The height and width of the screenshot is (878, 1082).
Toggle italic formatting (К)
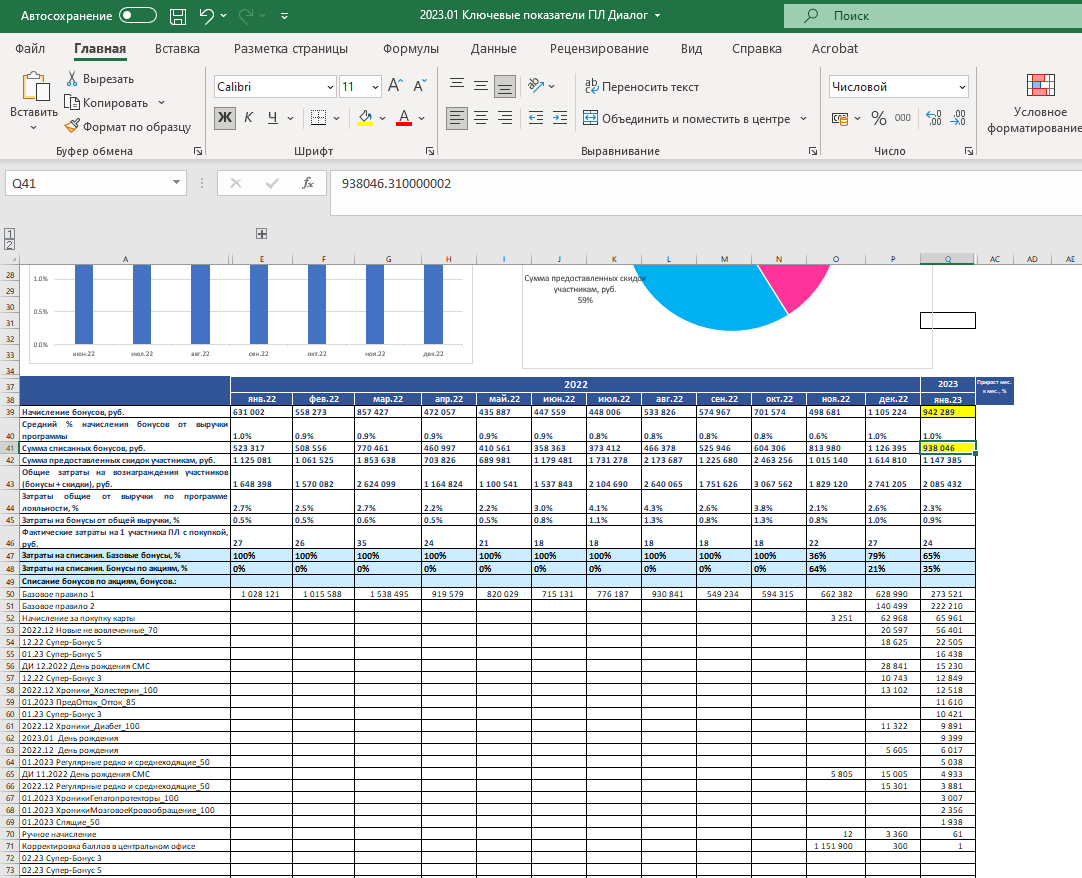pyautogui.click(x=248, y=119)
